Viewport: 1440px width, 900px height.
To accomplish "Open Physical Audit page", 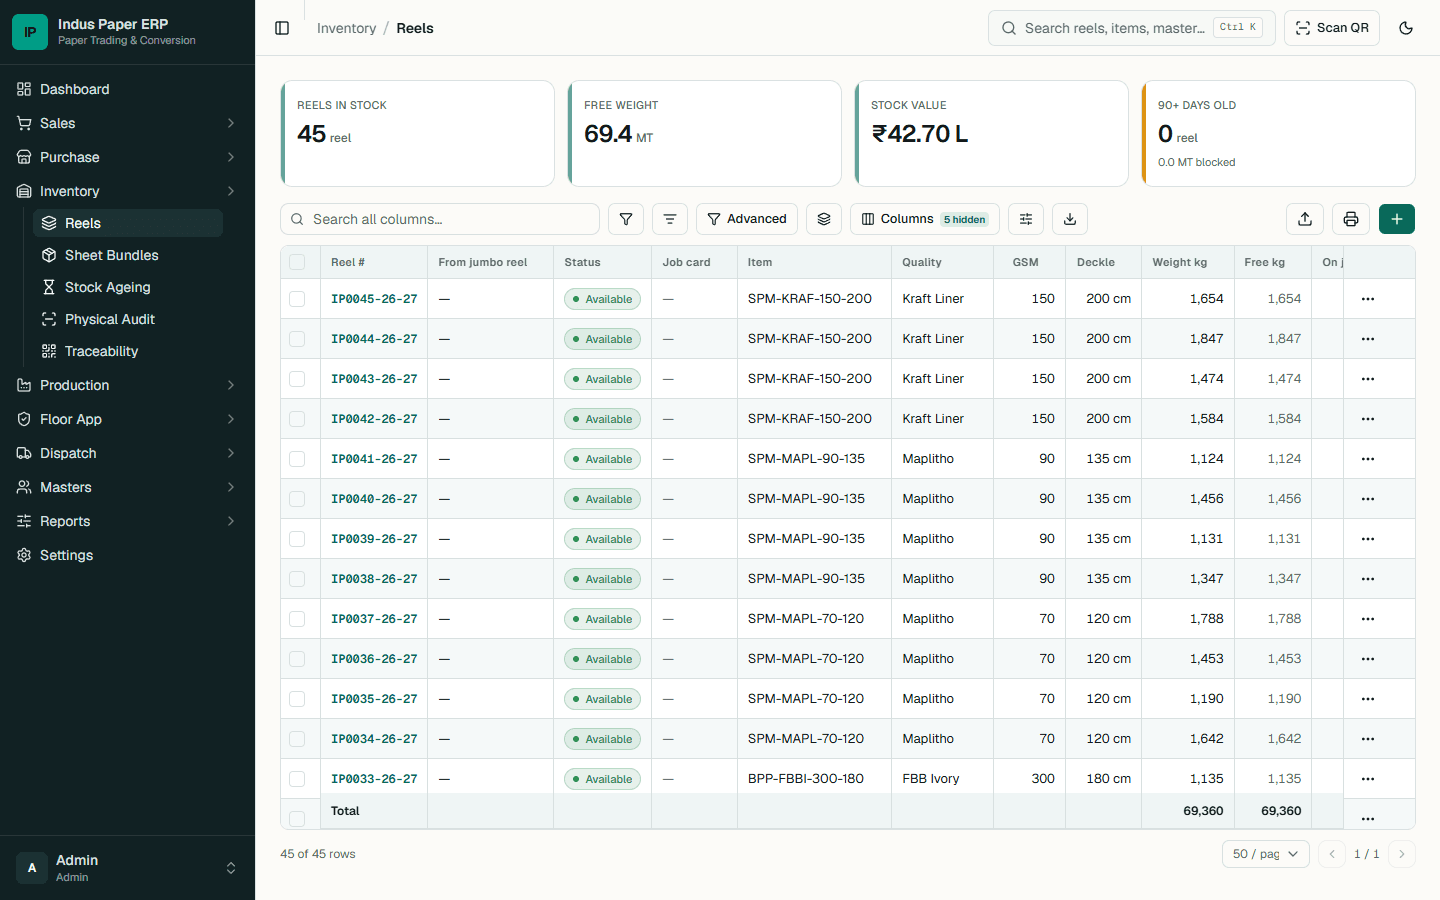I will coord(128,319).
